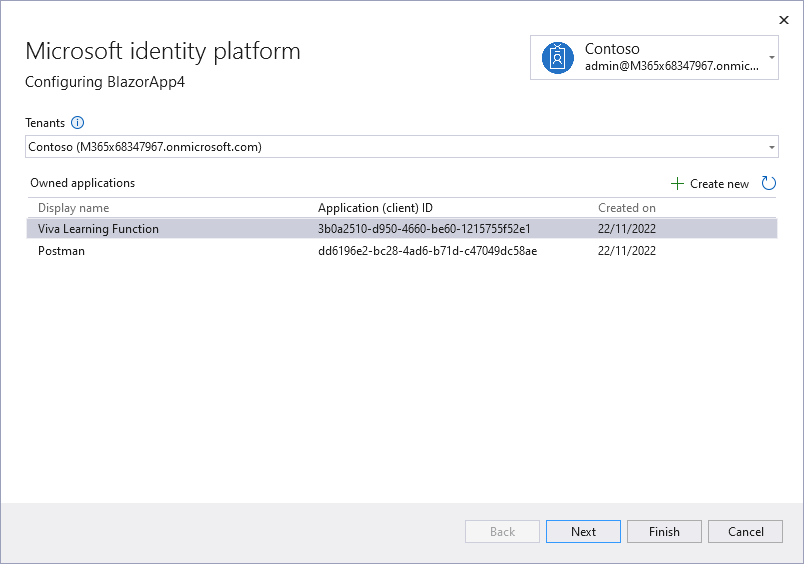Click the Next button
The height and width of the screenshot is (564, 804).
click(x=584, y=532)
